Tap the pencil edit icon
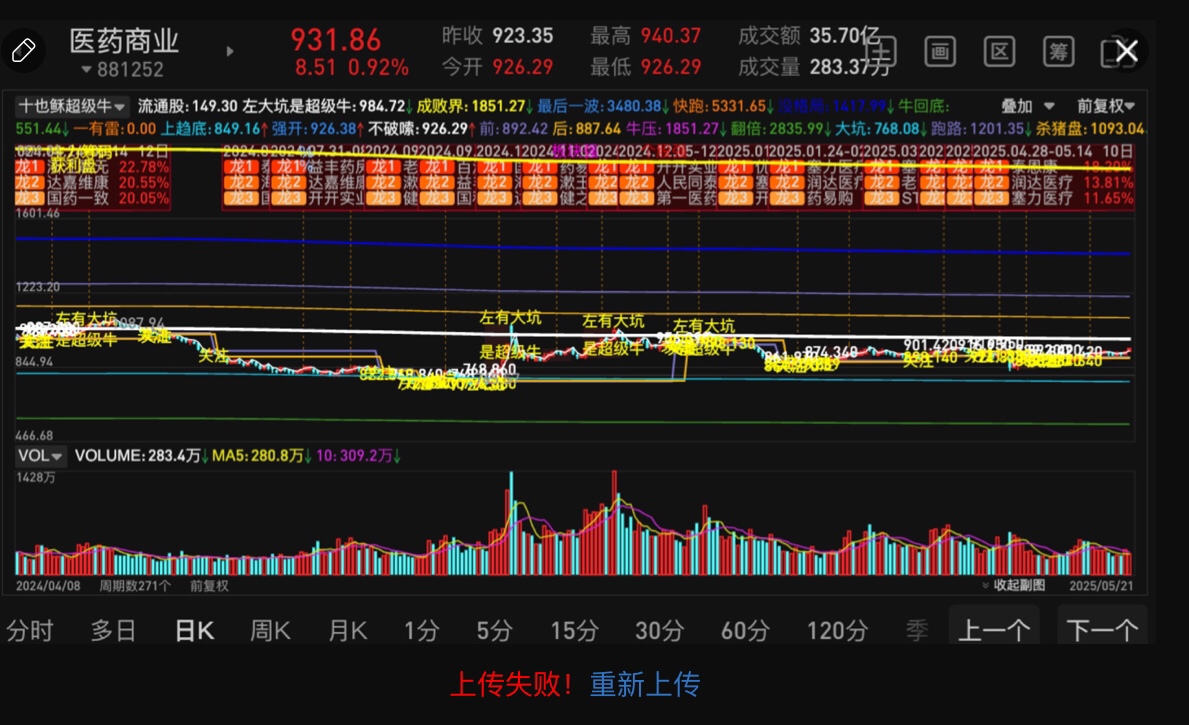This screenshot has height=725, width=1189. (24, 51)
